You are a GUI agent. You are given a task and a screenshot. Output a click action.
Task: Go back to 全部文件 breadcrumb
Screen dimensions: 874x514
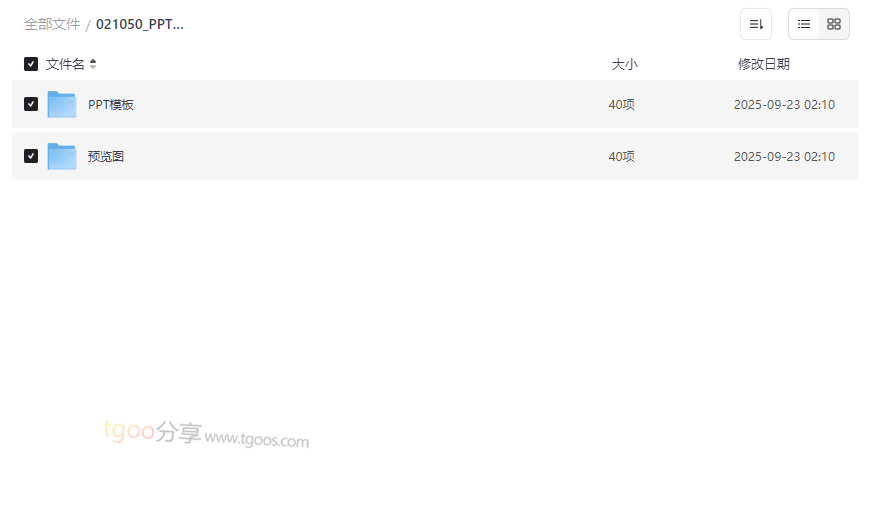(x=52, y=24)
